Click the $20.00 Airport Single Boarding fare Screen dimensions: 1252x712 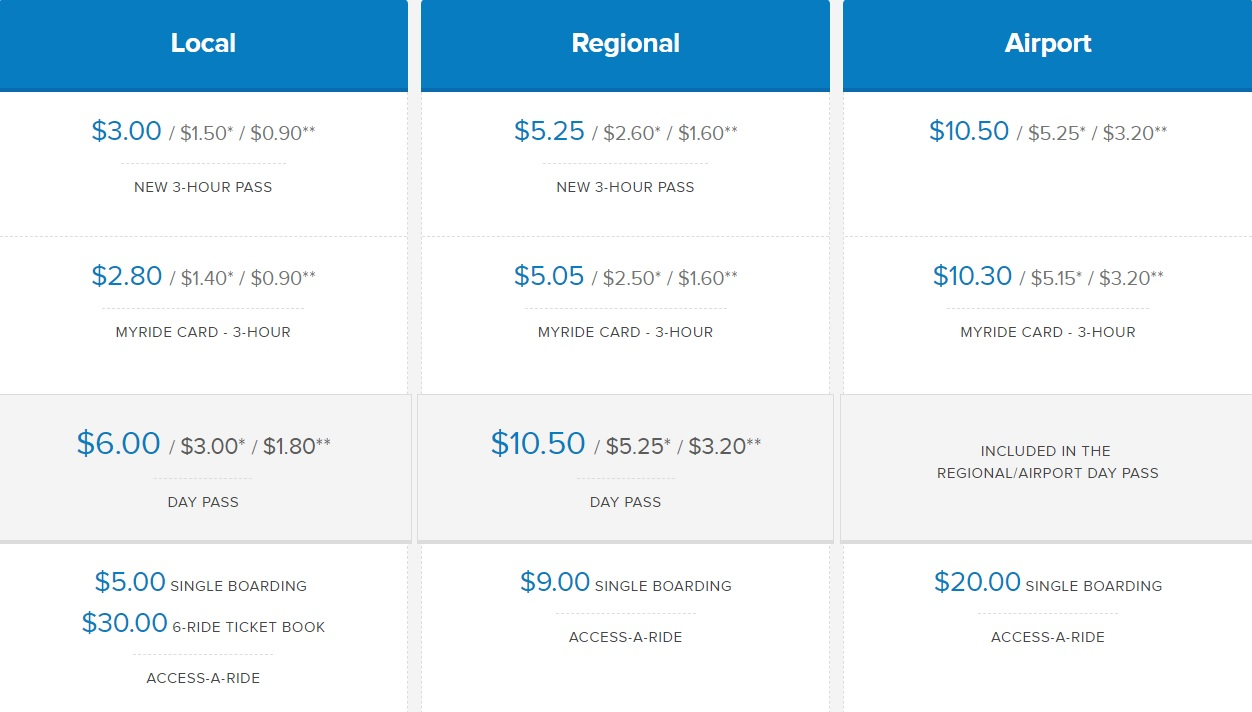977,582
